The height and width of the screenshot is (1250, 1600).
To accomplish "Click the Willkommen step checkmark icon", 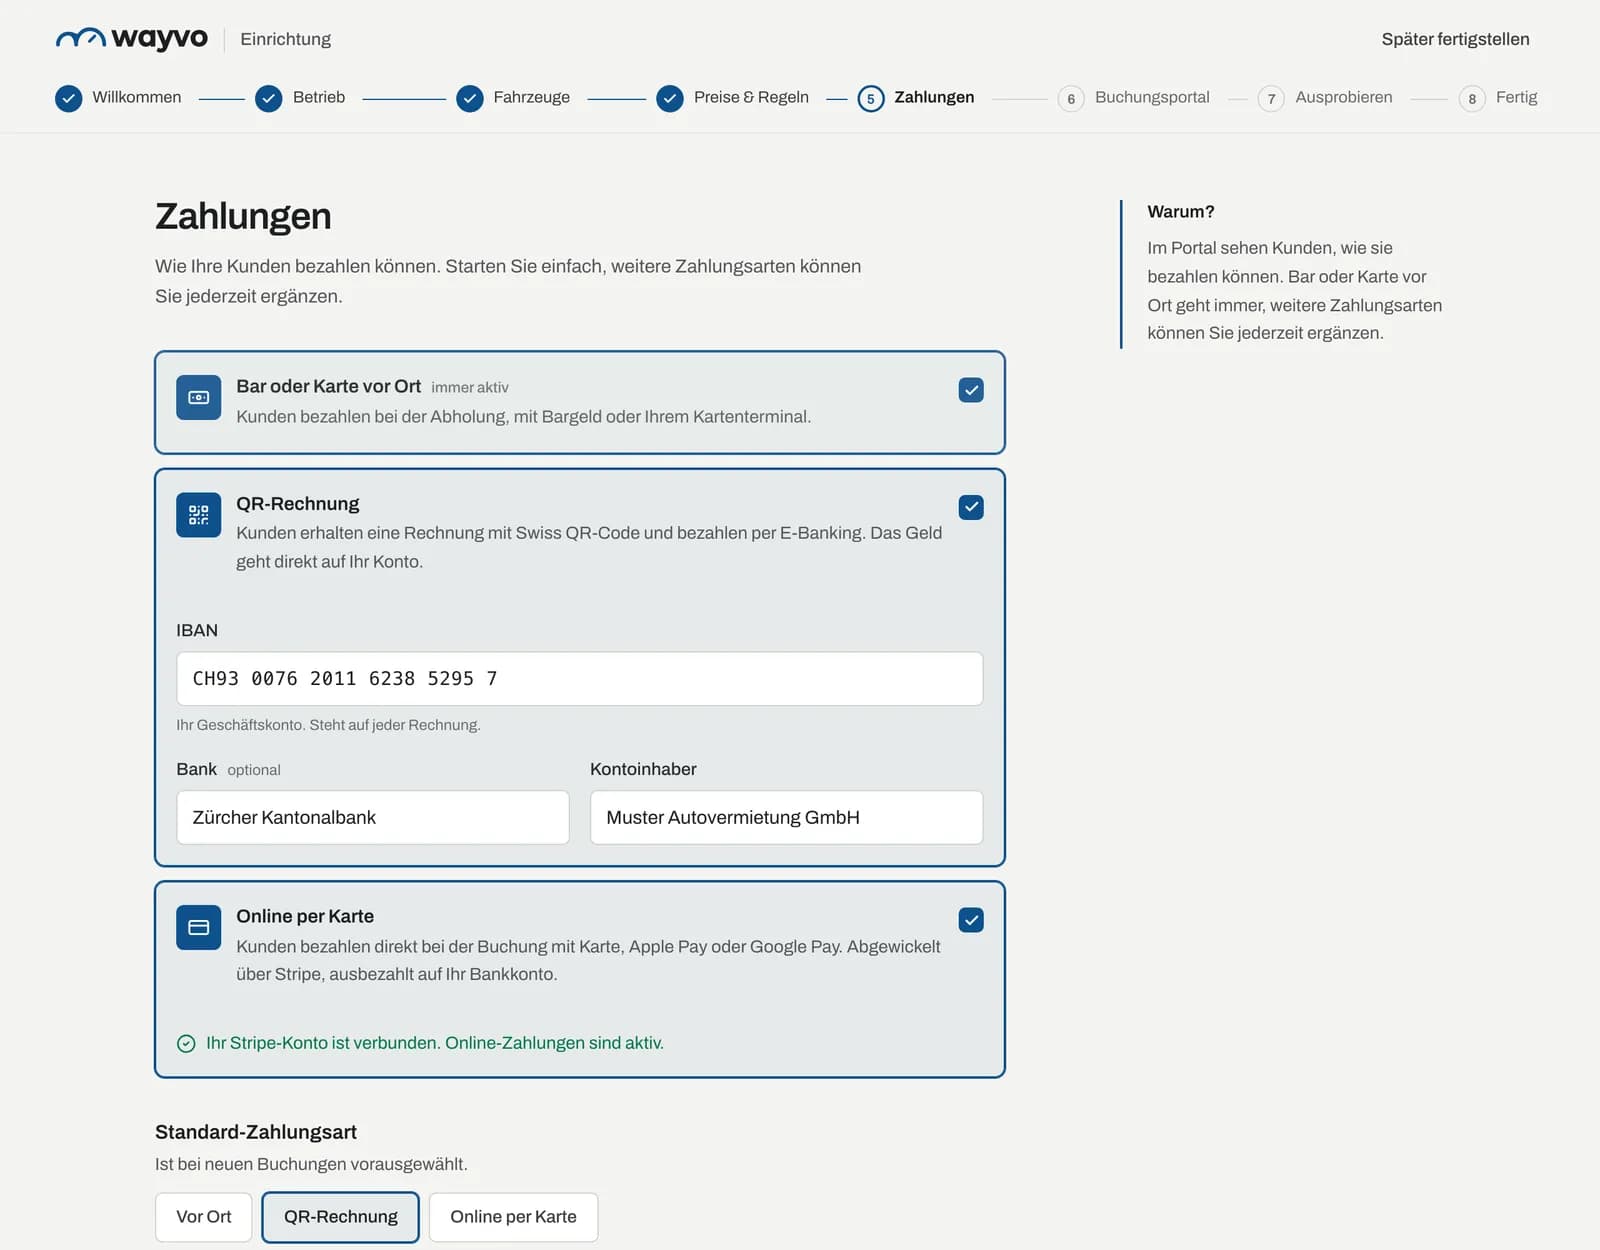I will (x=68, y=98).
